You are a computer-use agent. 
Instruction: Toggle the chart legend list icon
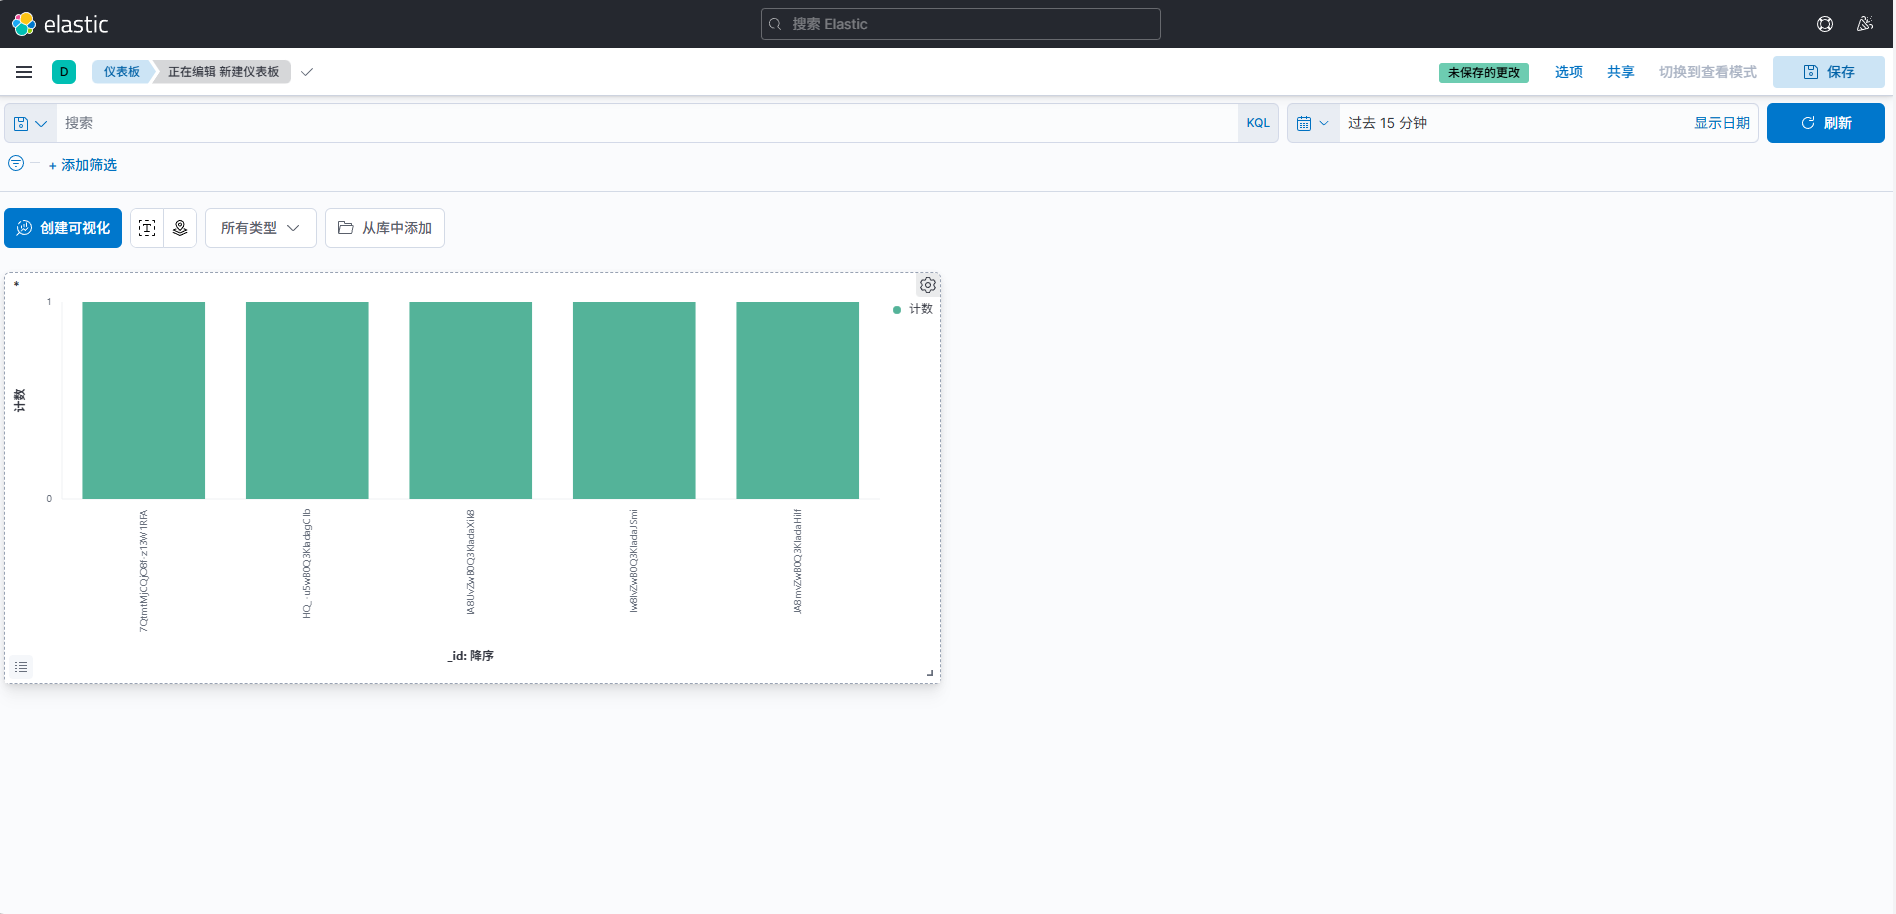[21, 667]
